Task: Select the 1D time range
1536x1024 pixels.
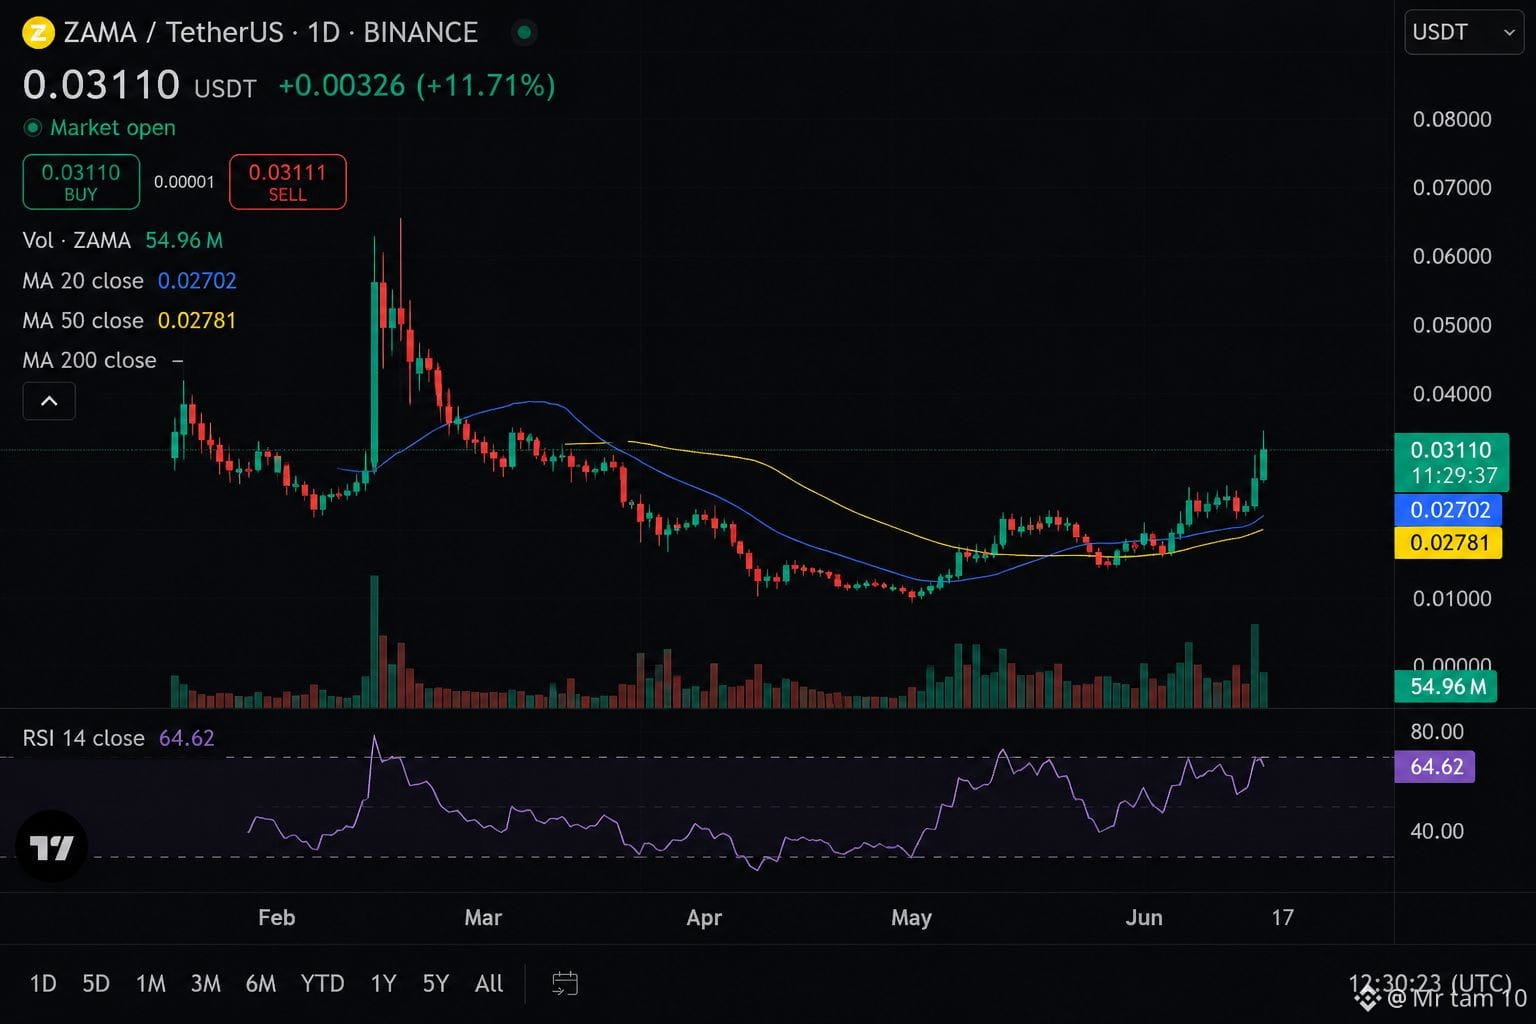Action: click(43, 984)
